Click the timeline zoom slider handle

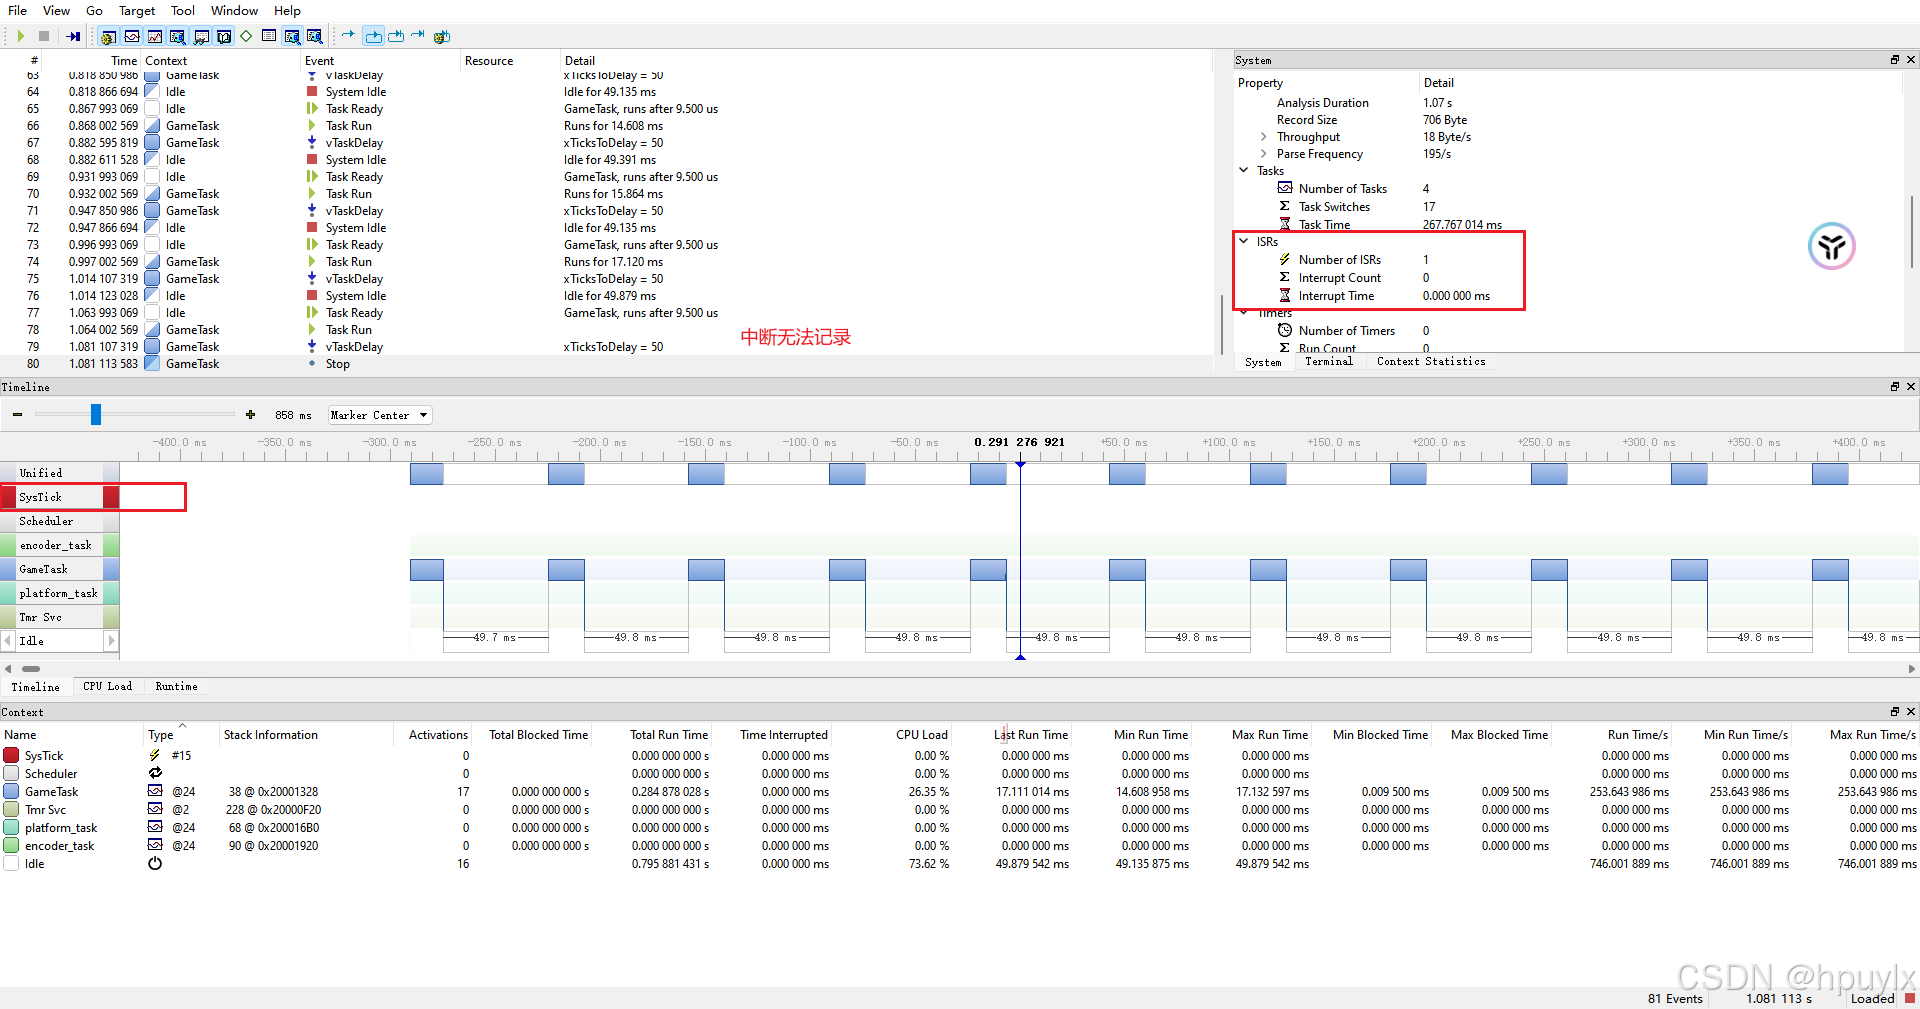click(97, 414)
